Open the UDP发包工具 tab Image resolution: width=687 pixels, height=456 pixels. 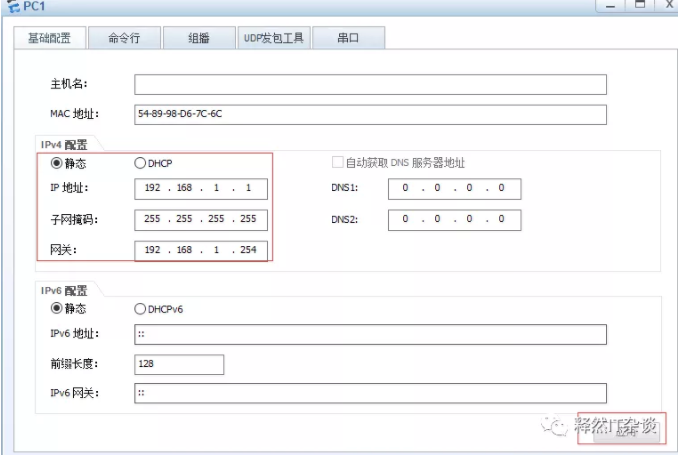(x=274, y=38)
